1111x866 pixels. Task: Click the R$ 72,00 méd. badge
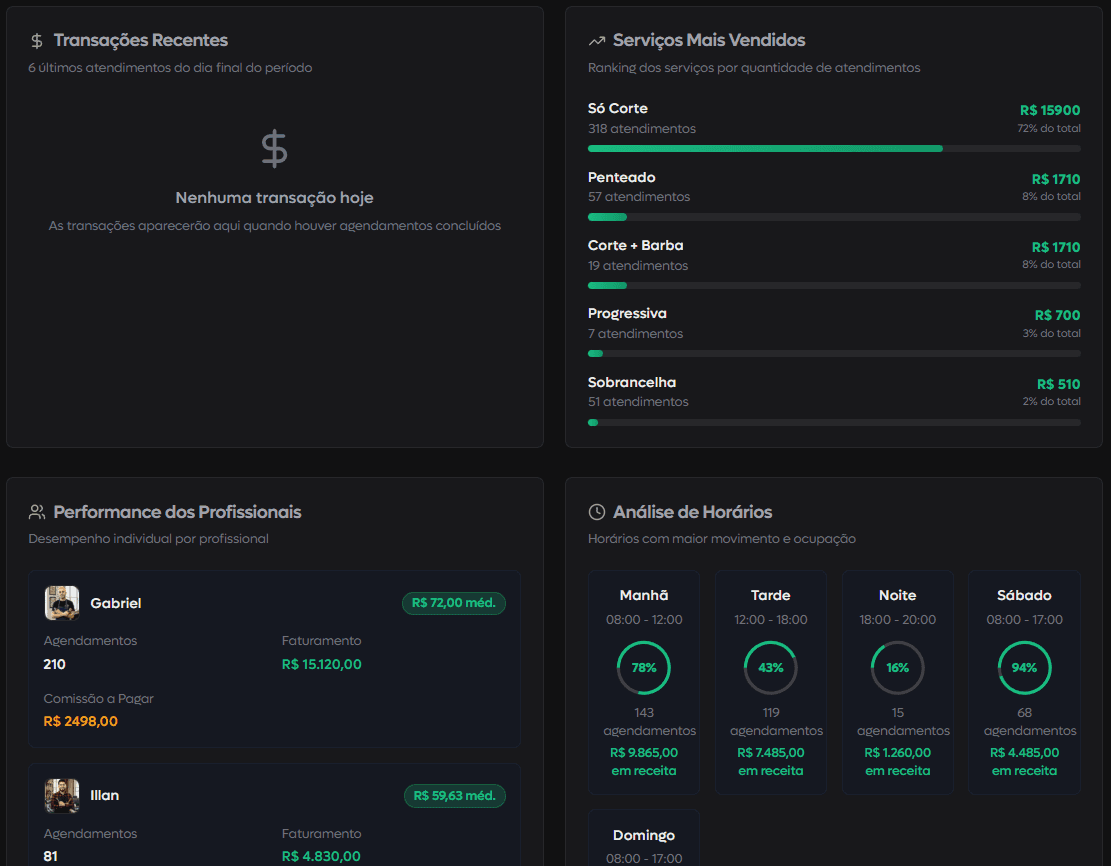(453, 603)
